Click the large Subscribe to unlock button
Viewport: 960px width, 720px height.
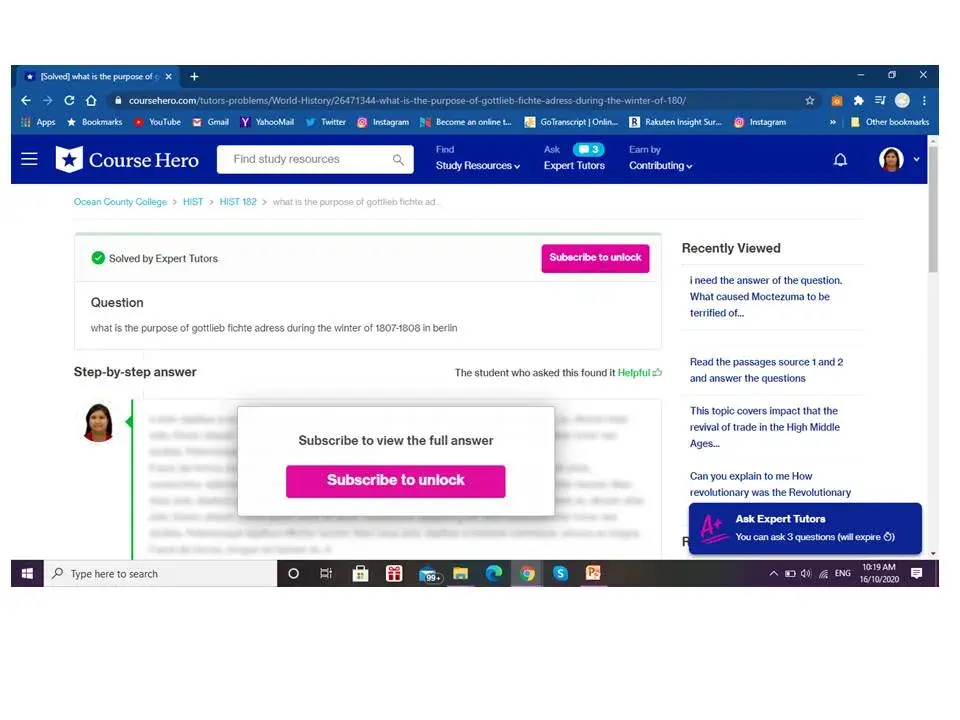pyautogui.click(x=396, y=481)
